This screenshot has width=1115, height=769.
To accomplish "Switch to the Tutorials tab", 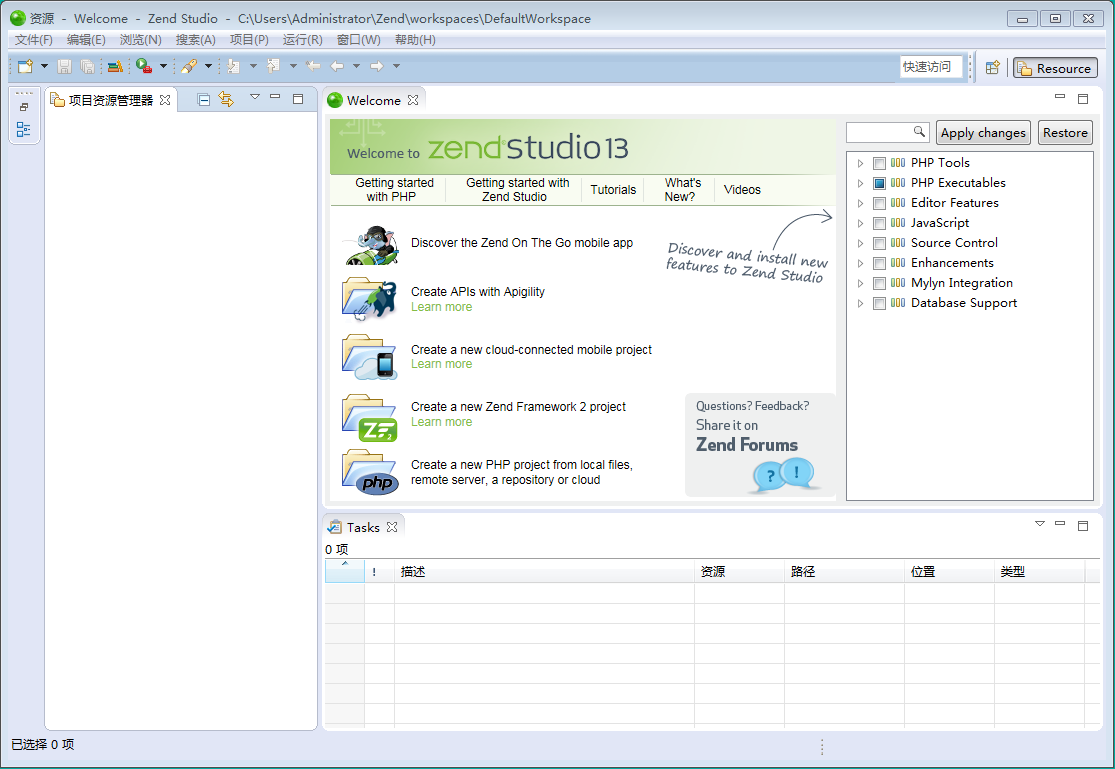I will (613, 190).
